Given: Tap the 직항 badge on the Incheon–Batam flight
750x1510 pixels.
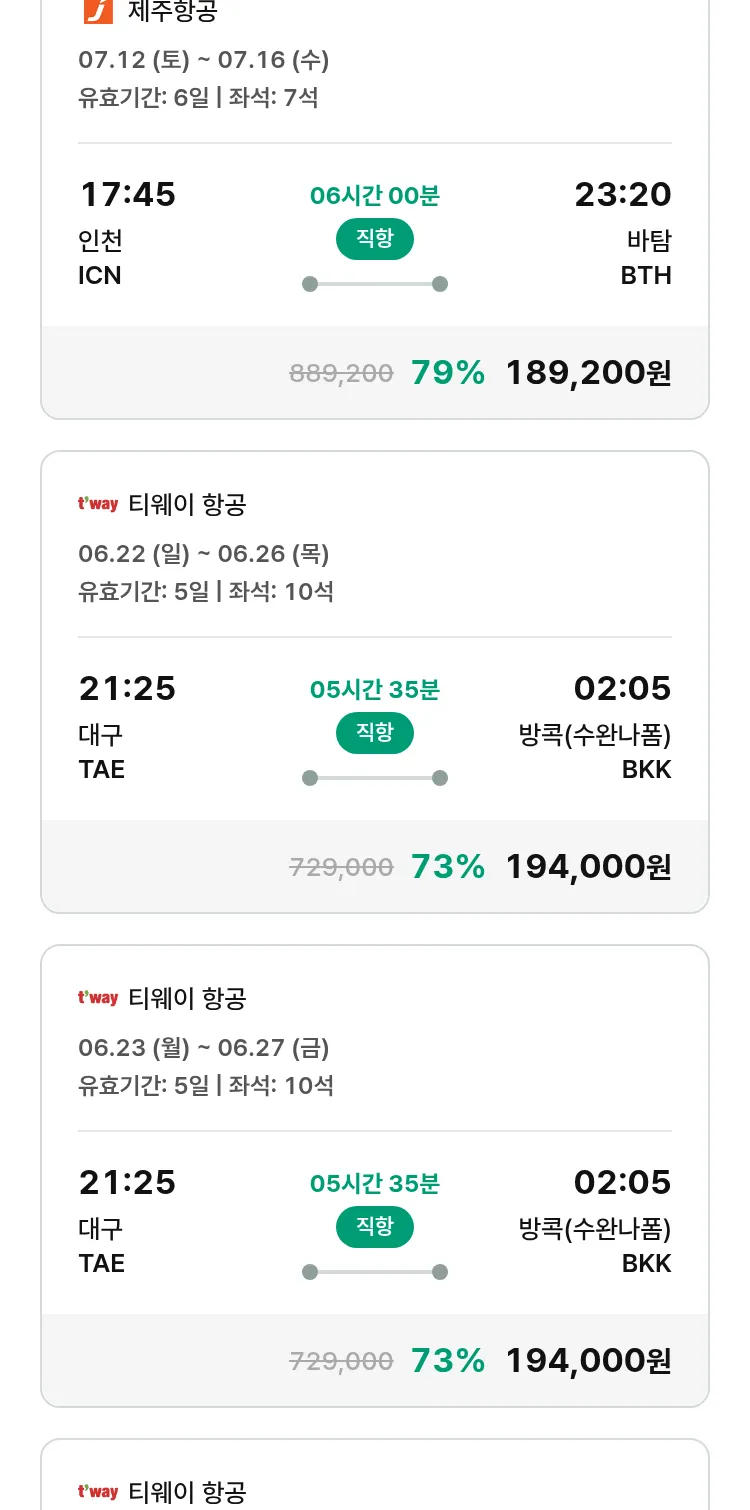Looking at the screenshot, I should pos(374,239).
